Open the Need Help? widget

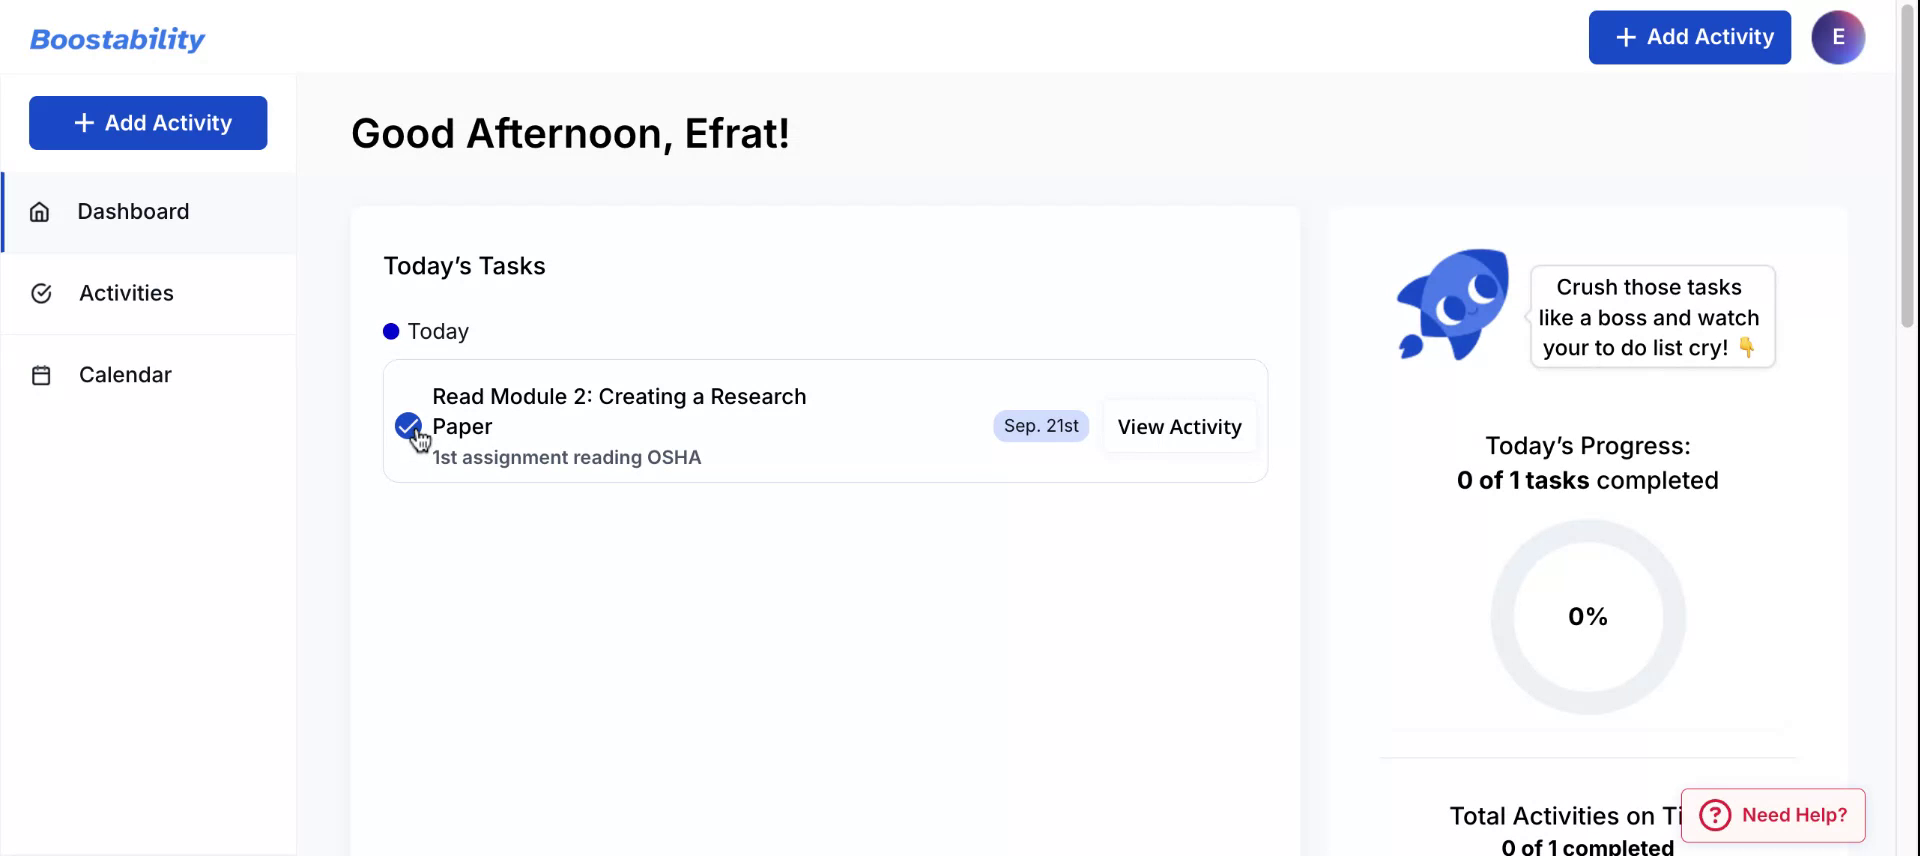(1773, 816)
